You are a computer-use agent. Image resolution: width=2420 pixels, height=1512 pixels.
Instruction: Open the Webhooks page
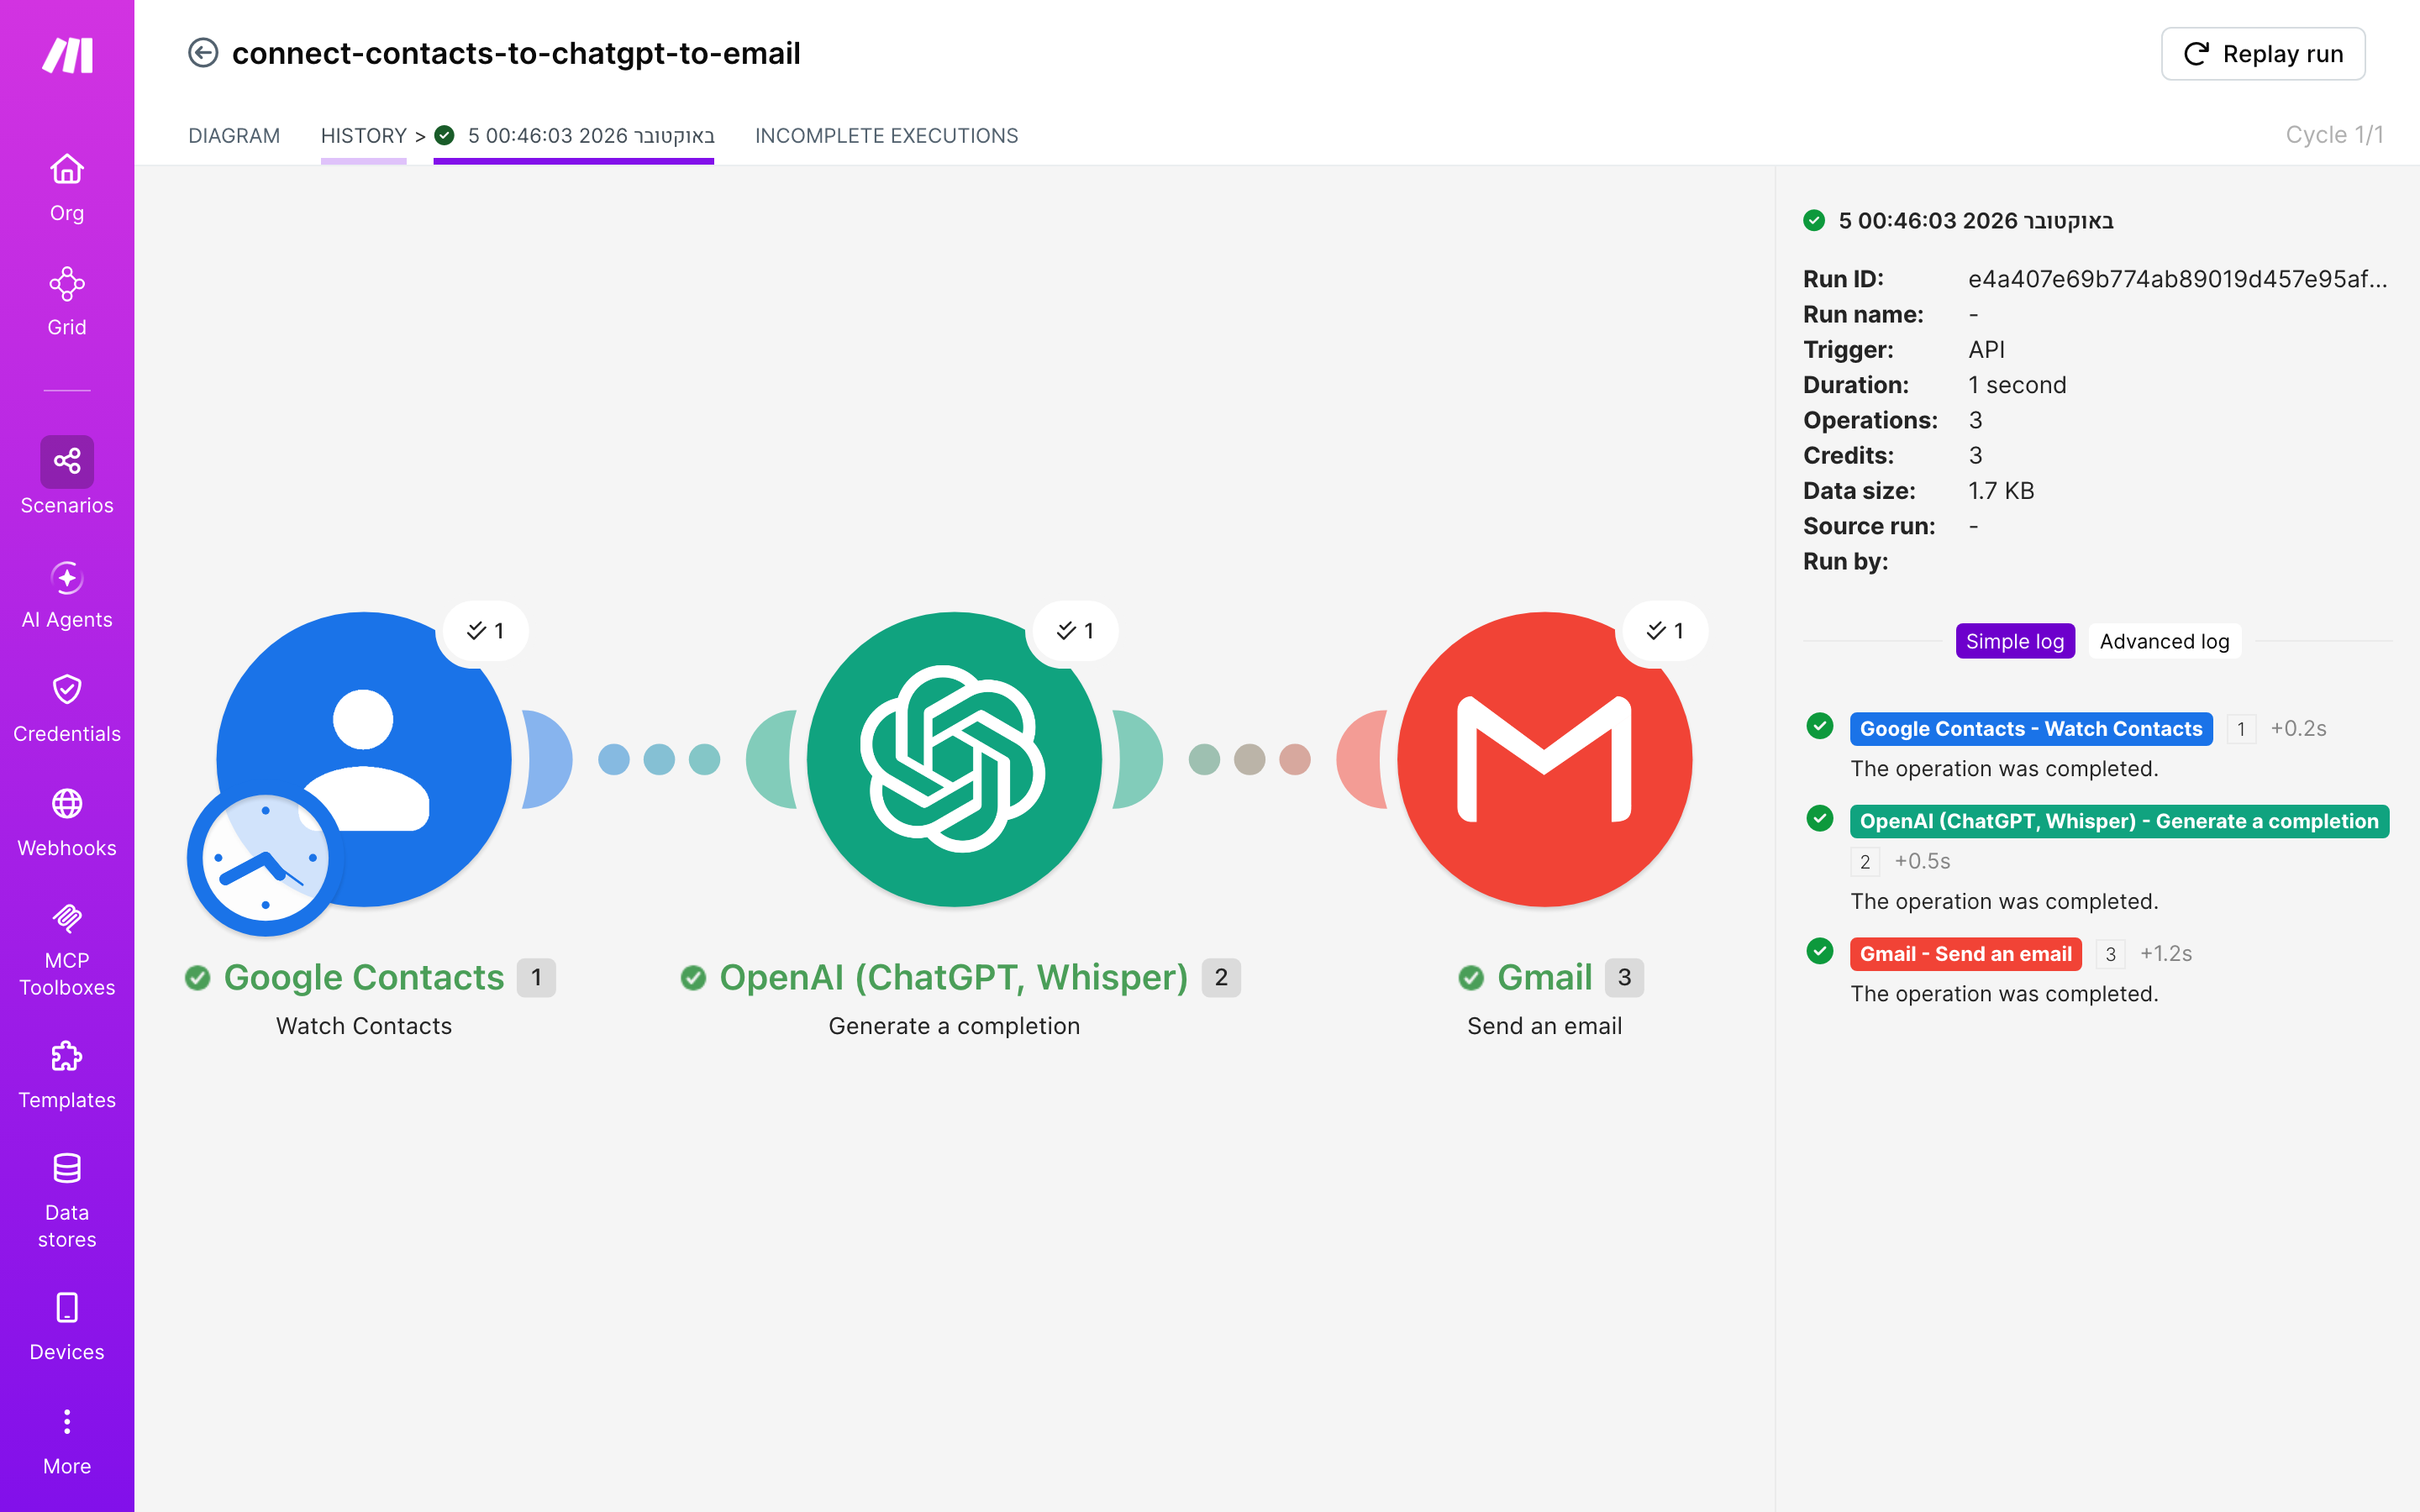tap(67, 823)
